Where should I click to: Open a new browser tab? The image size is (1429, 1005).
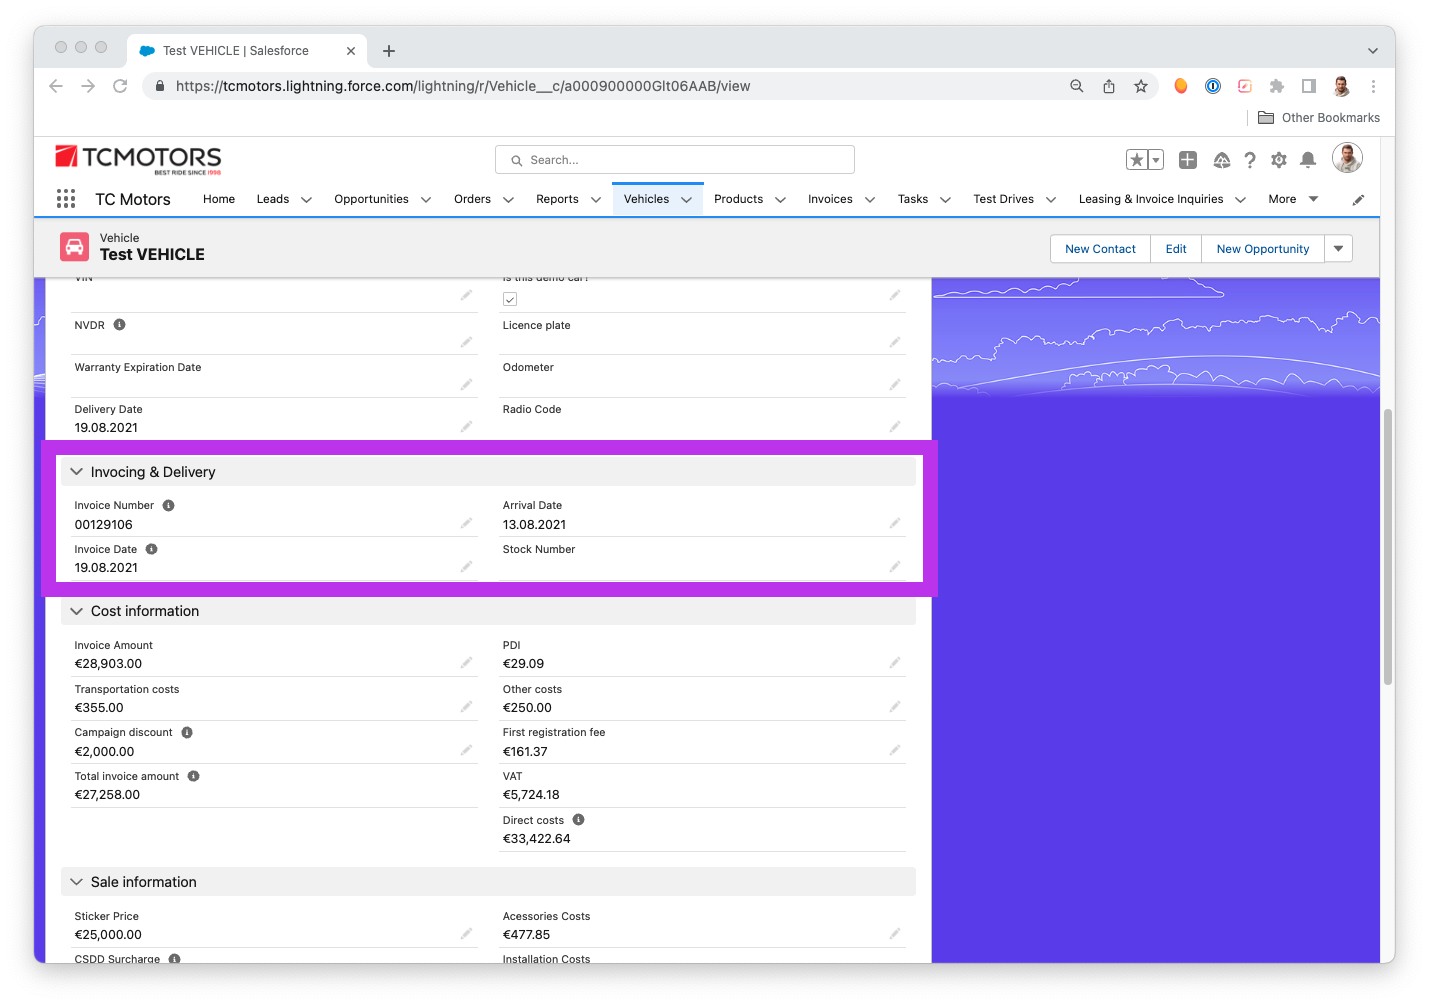coord(389,51)
